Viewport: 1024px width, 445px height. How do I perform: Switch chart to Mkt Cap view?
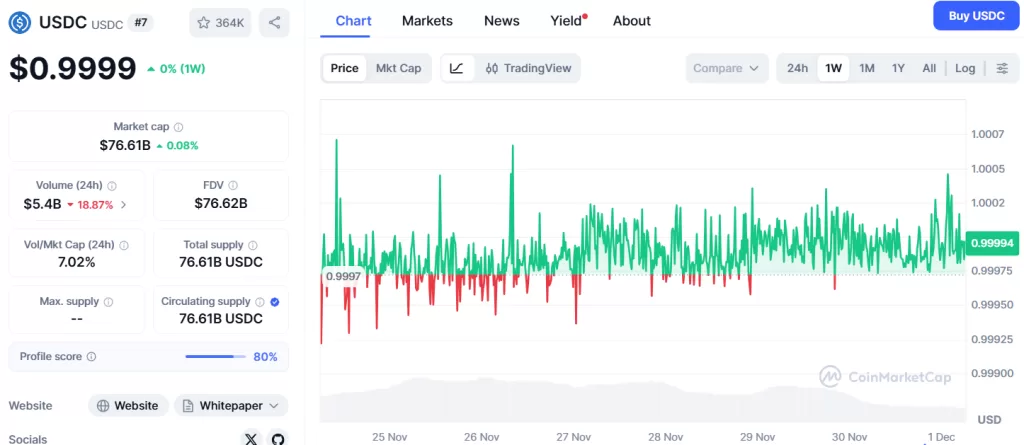coord(398,68)
